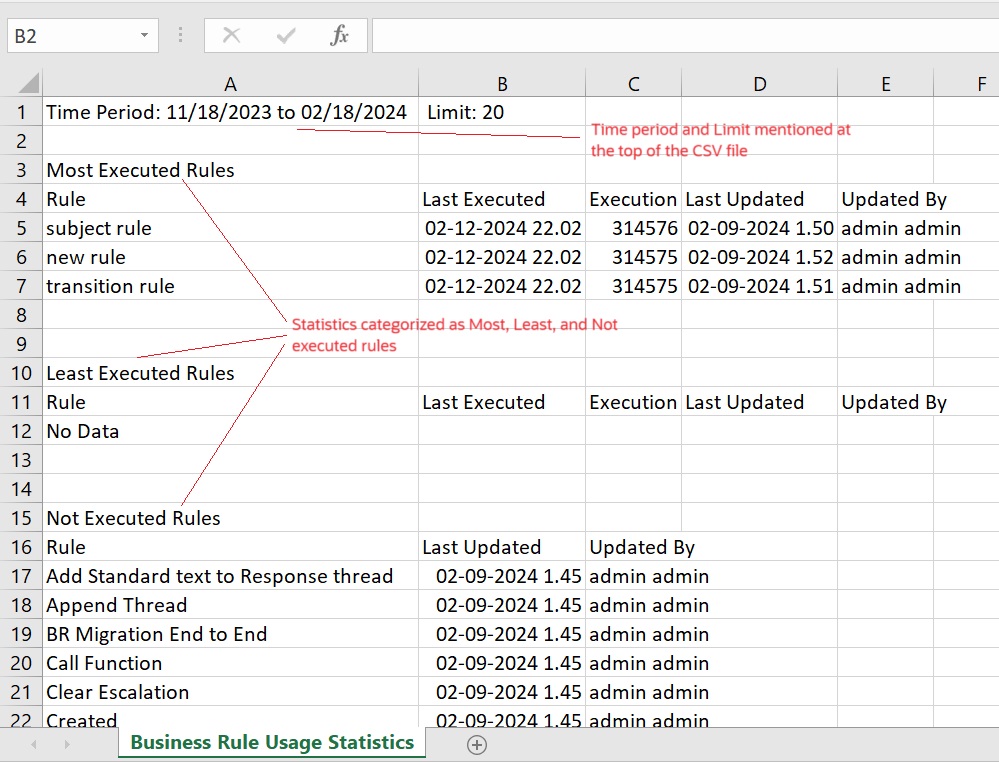Click previous sheet navigation arrow
Screen dimensions: 999x762
click(x=34, y=744)
